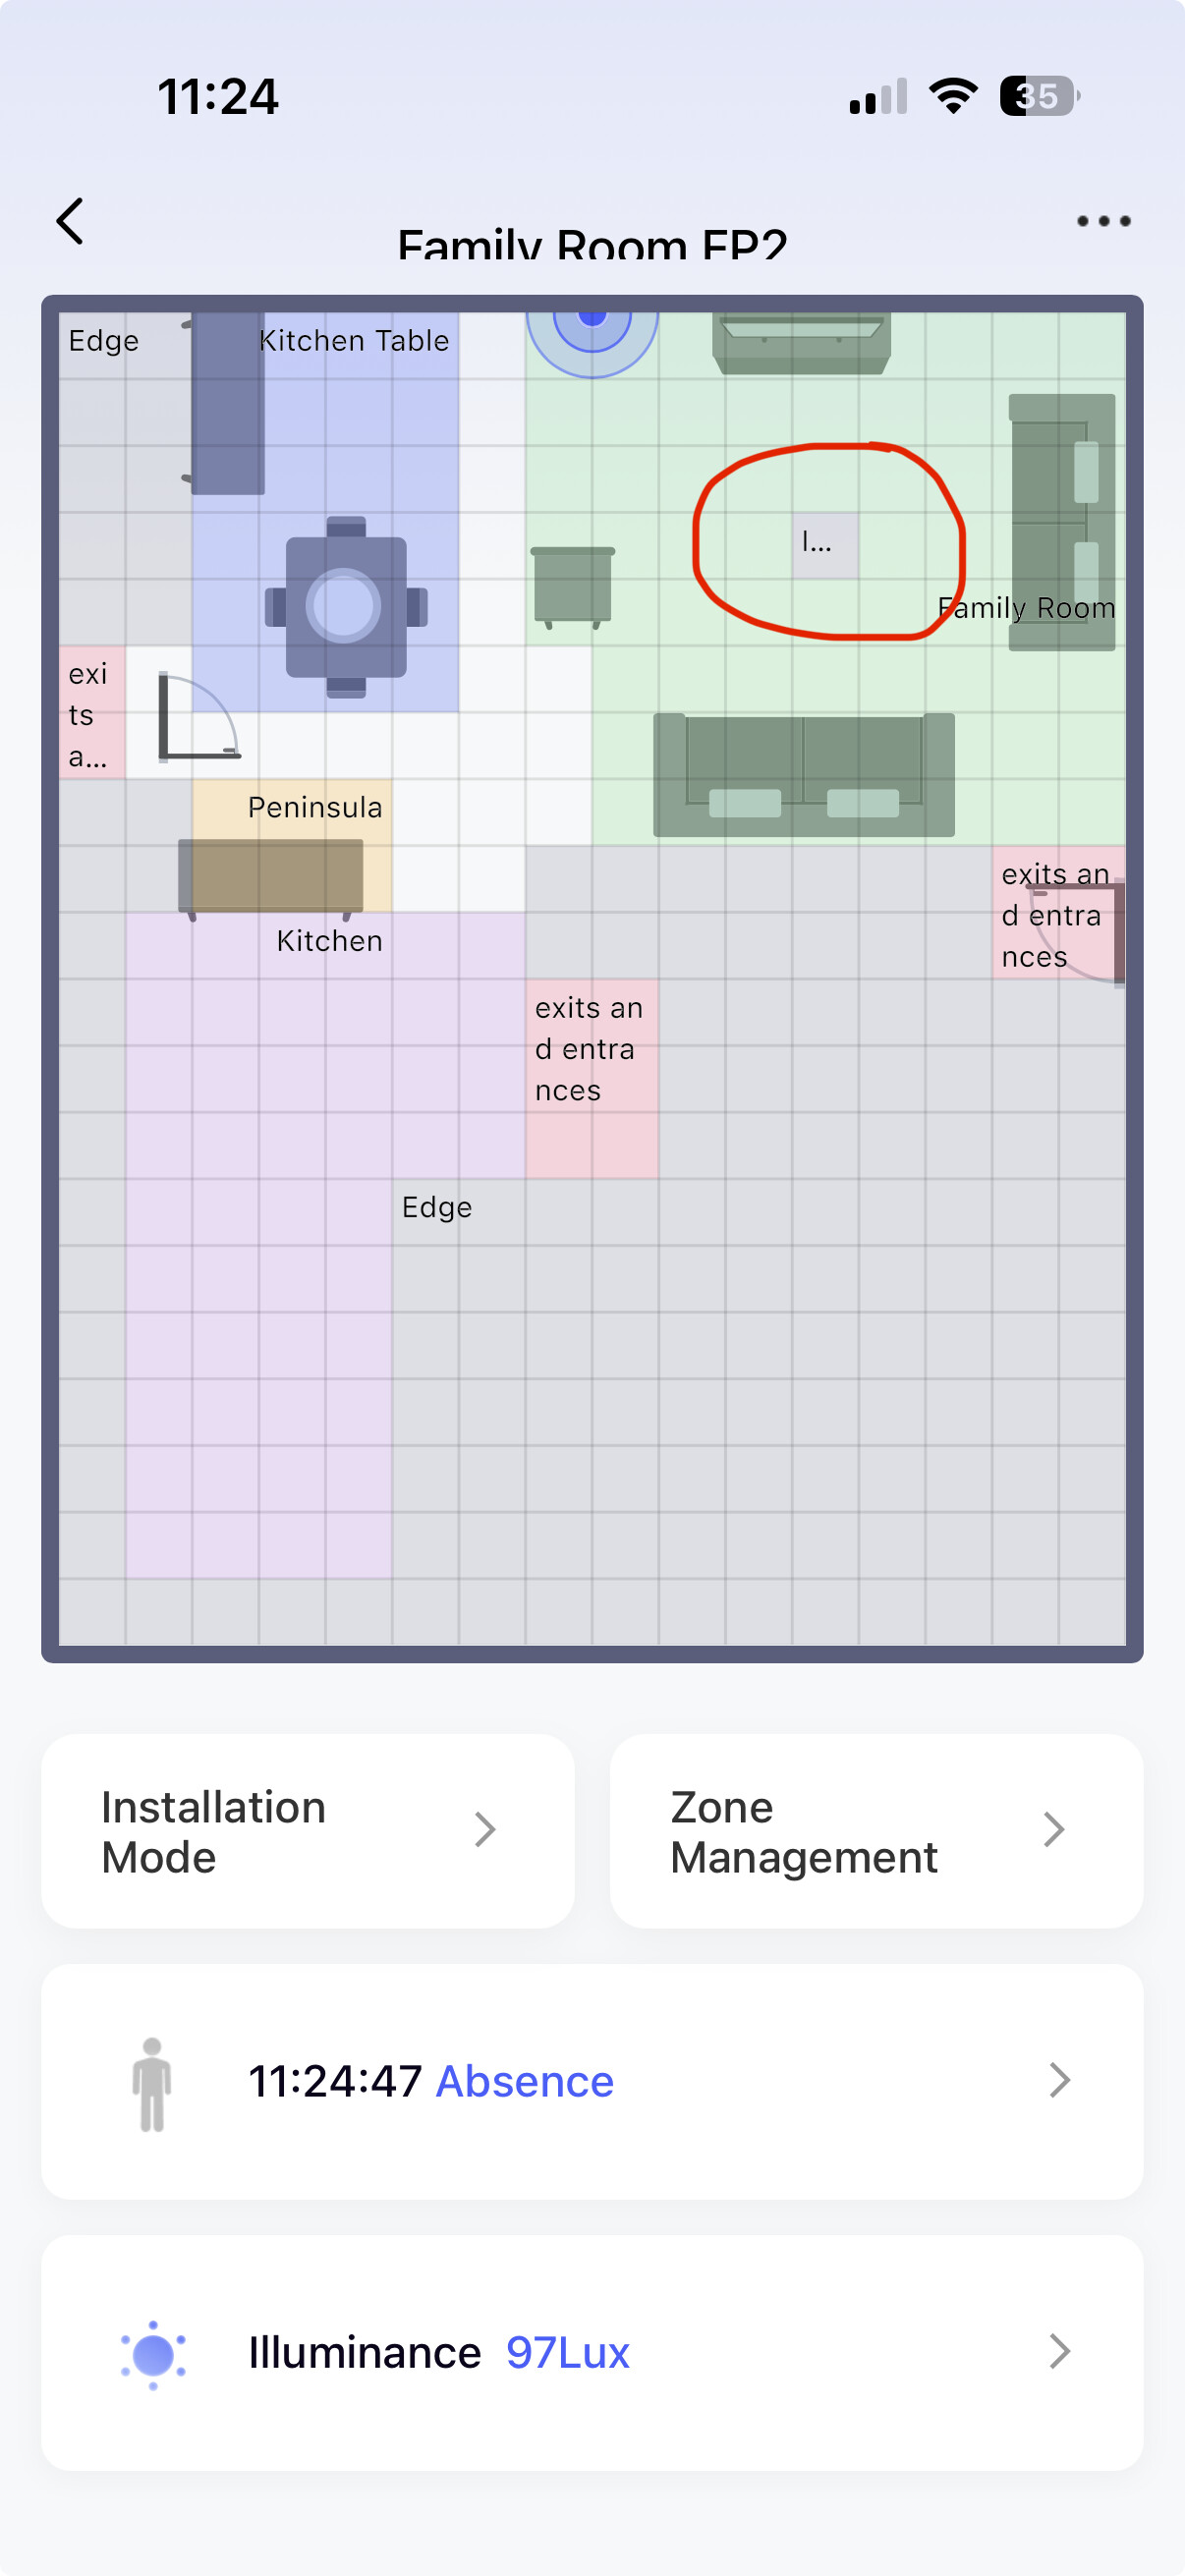Tap the small side table icon
This screenshot has height=2576, width=1185.
pos(572,586)
